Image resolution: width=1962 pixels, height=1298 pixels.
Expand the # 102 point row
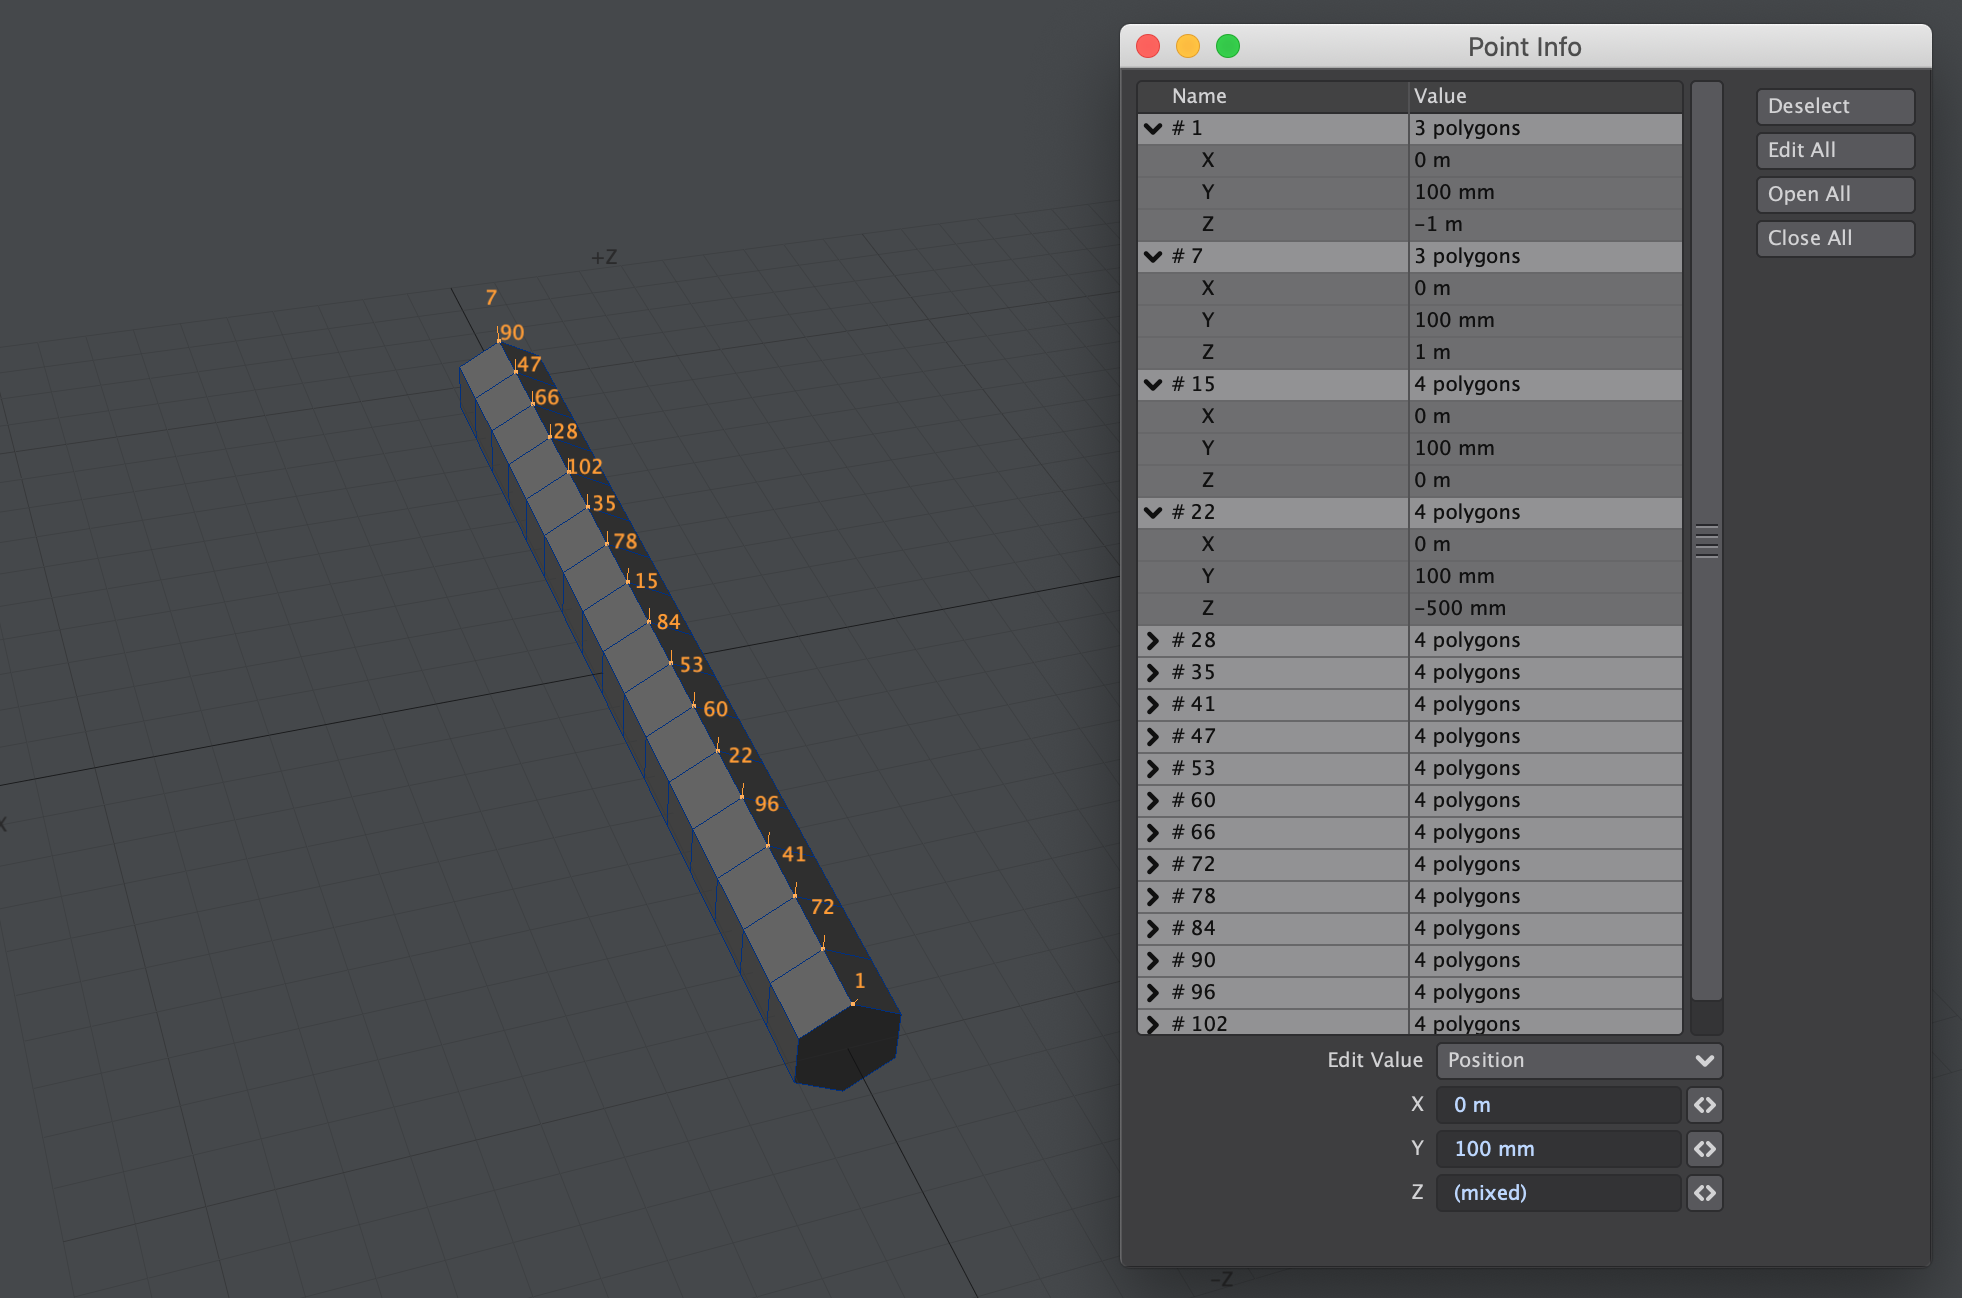[x=1153, y=1024]
